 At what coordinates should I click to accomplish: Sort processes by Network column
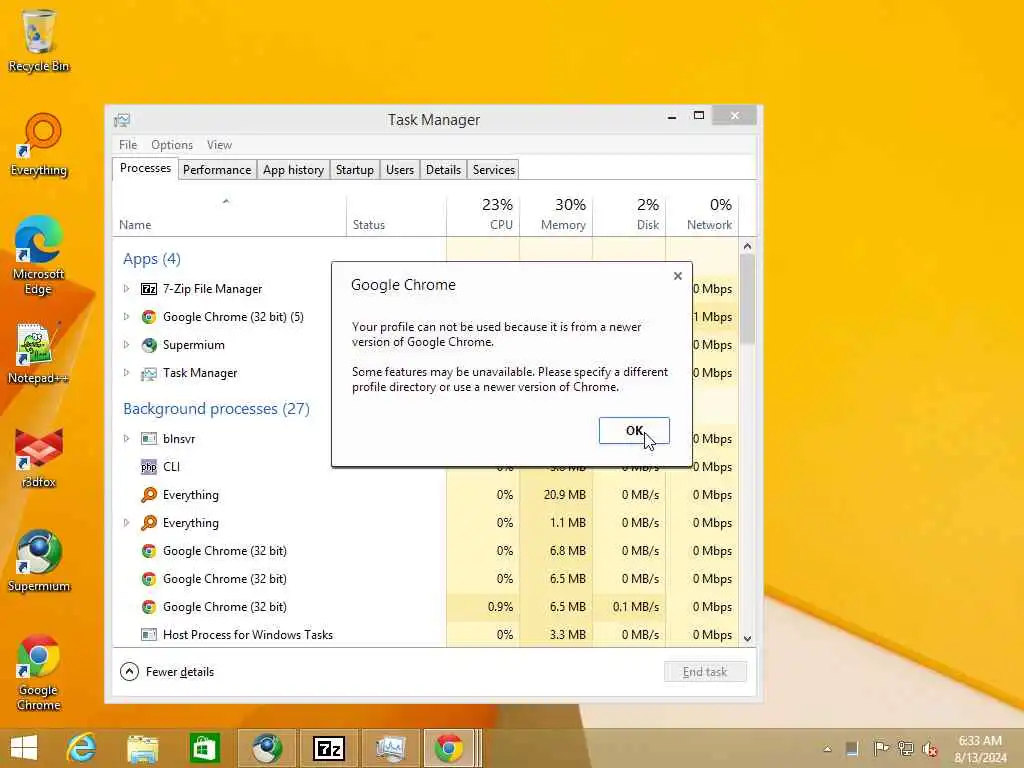[x=703, y=214]
